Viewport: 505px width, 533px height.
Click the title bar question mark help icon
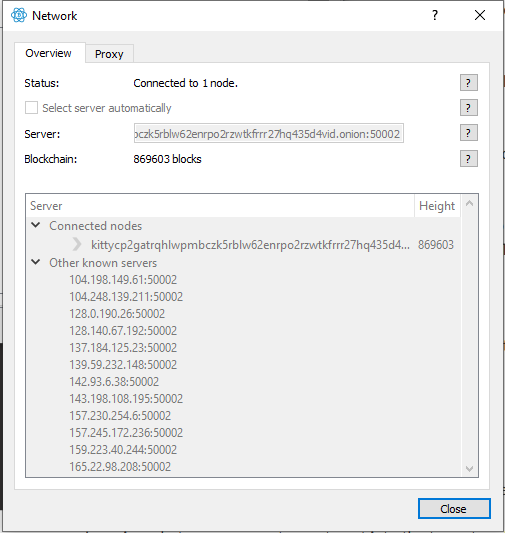(435, 15)
